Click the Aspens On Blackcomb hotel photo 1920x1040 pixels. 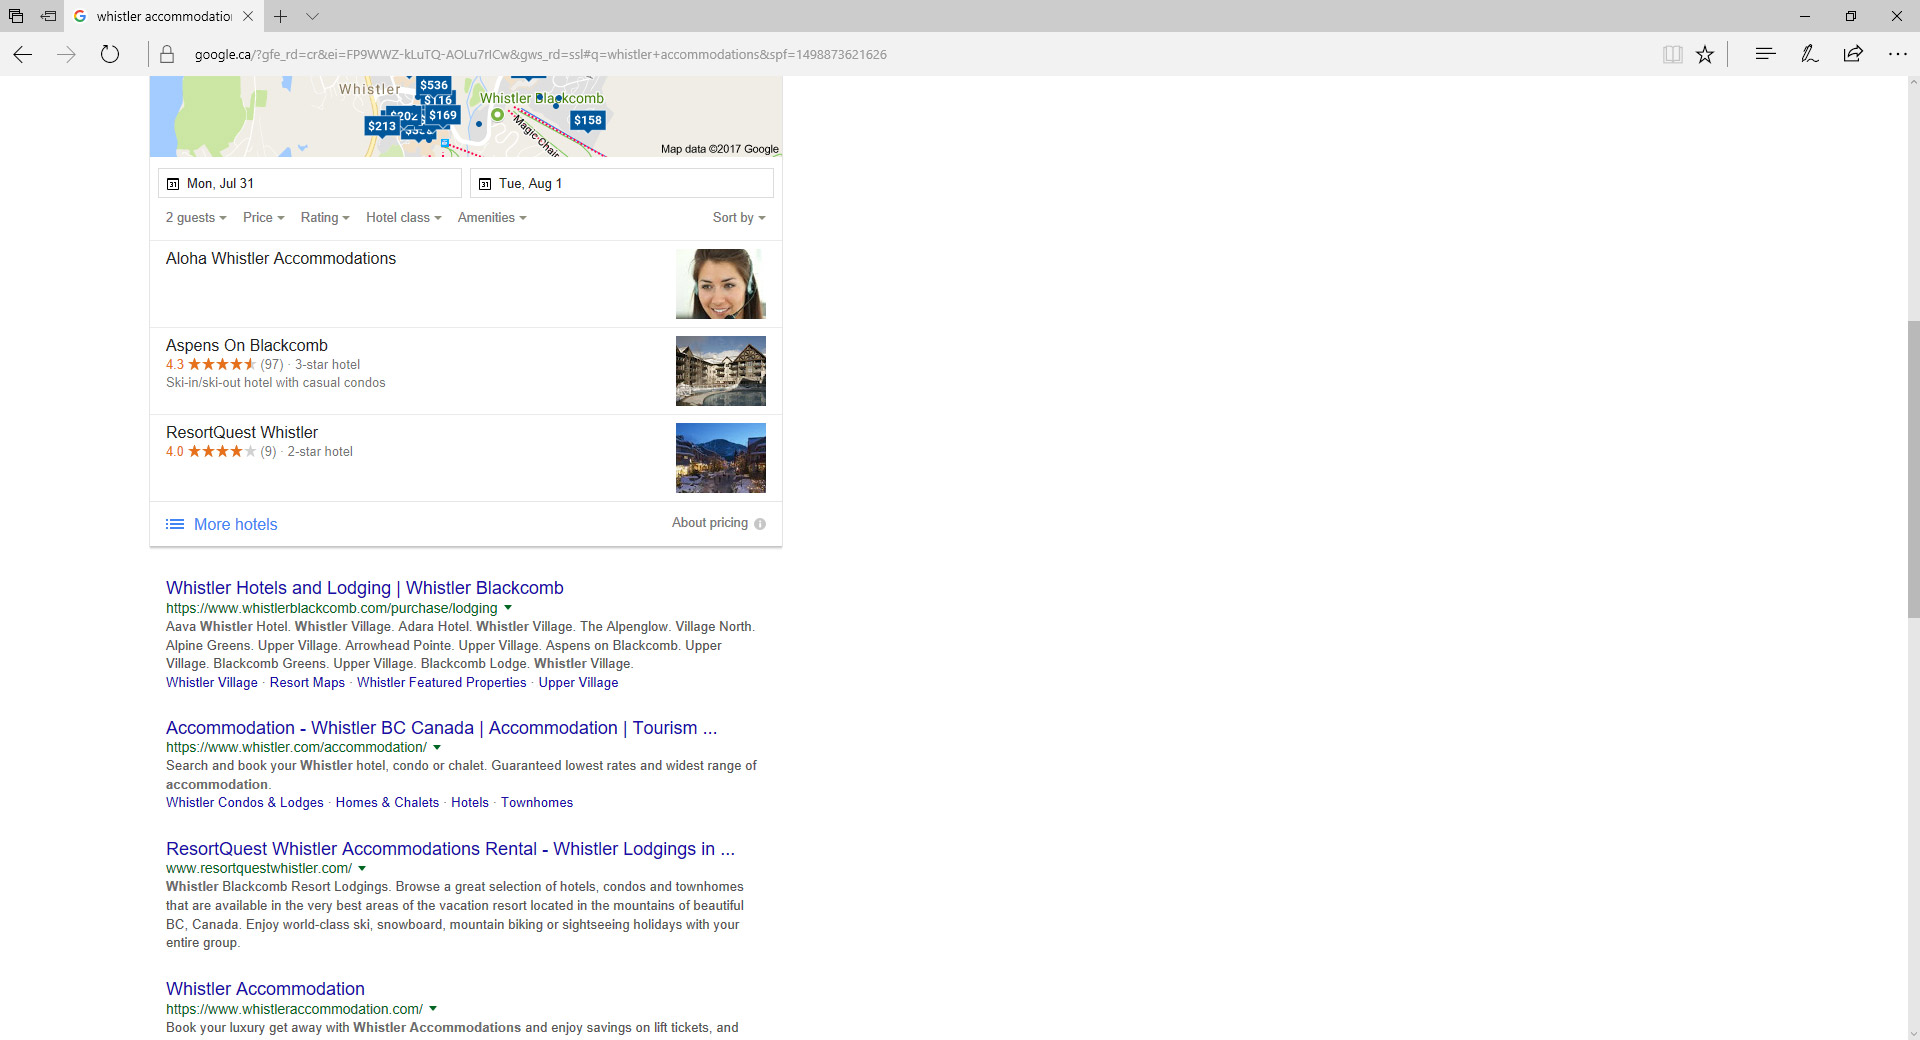720,371
